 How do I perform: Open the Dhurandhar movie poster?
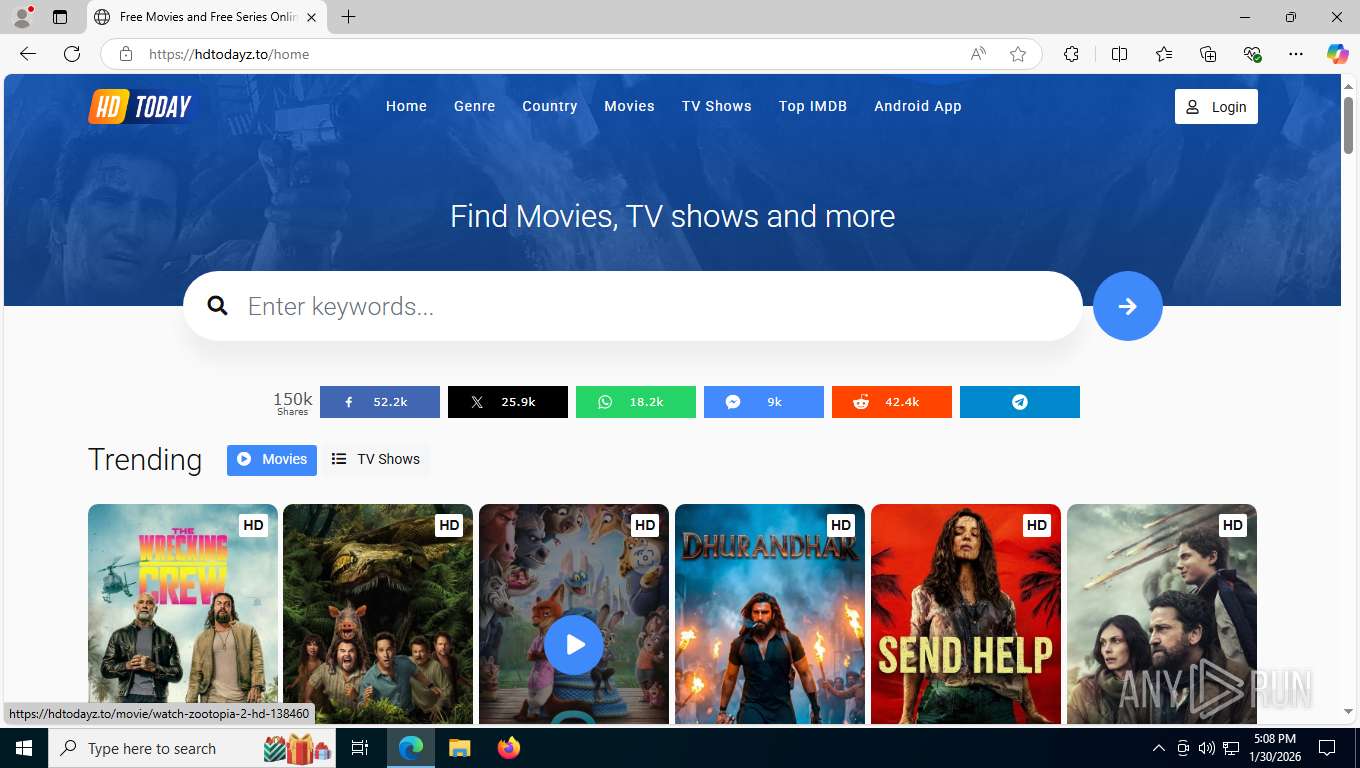770,613
